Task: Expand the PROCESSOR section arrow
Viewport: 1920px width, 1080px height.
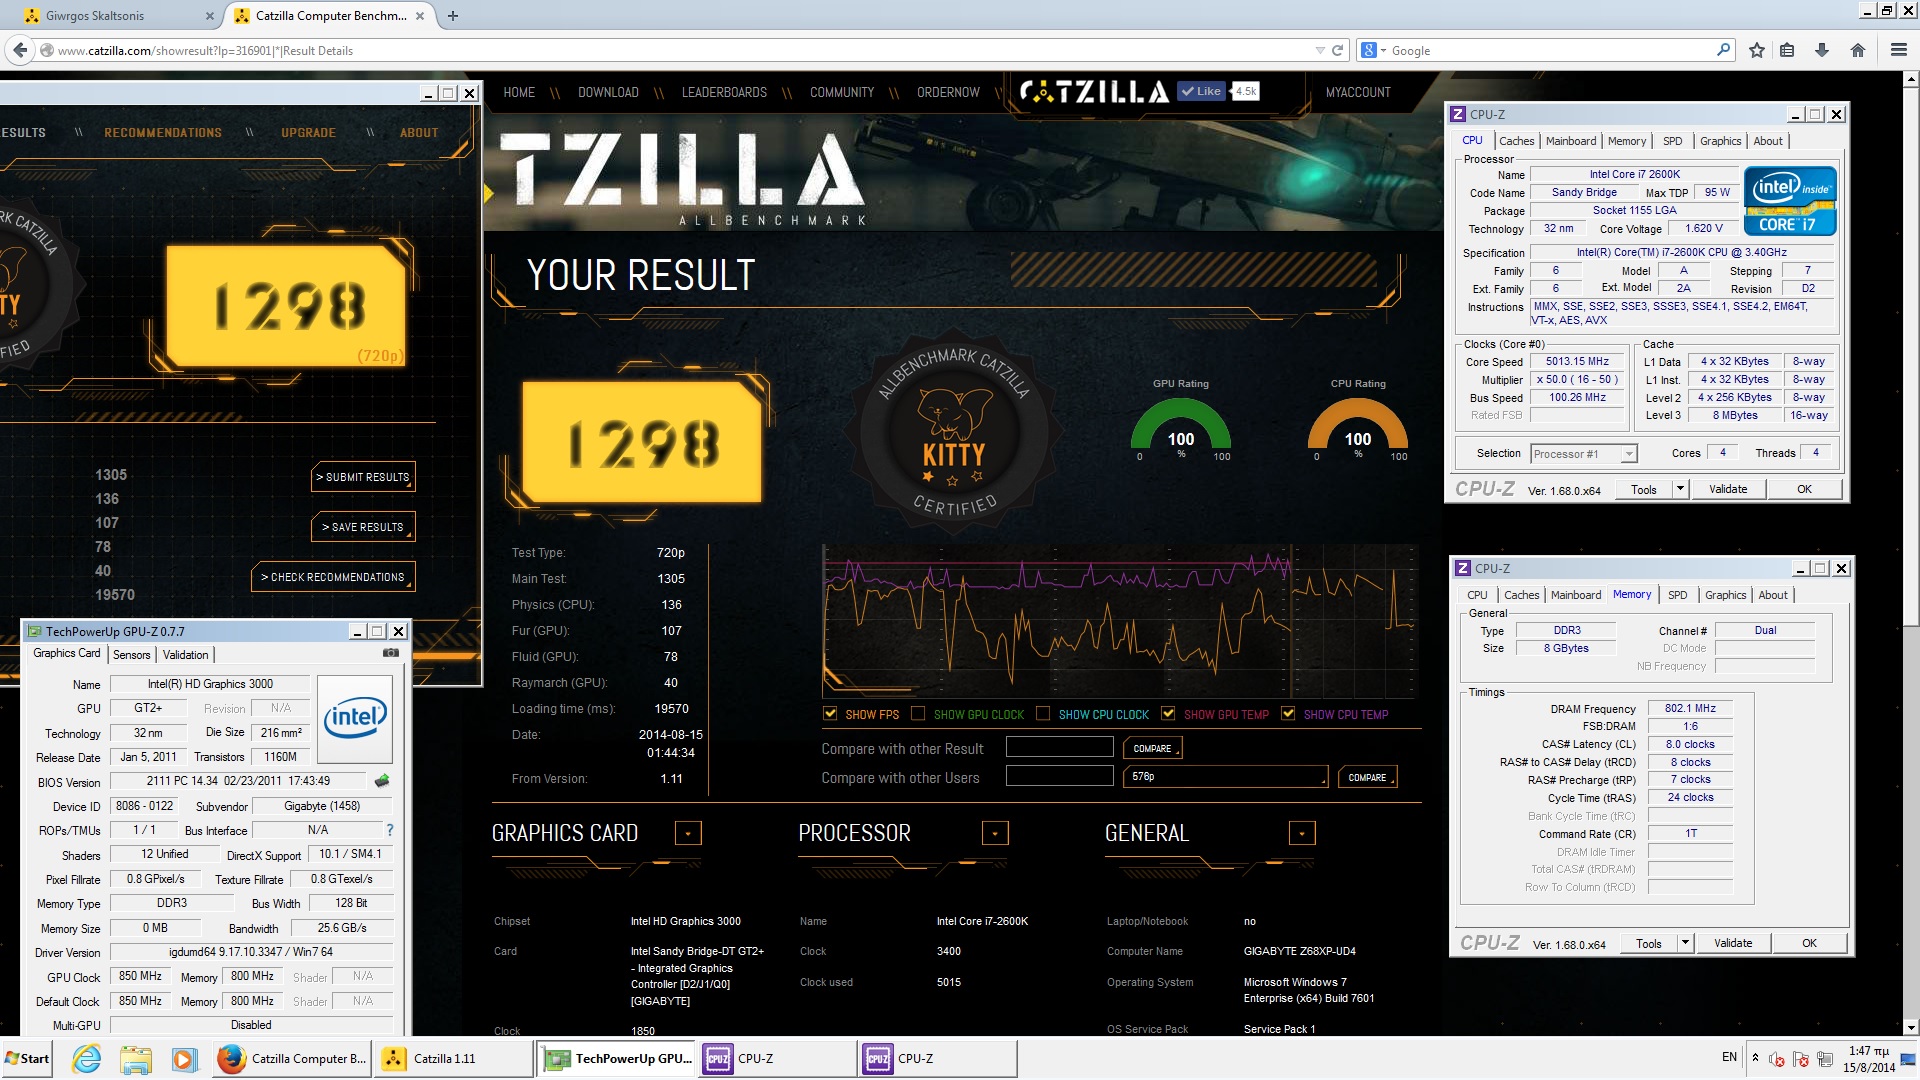Action: (995, 833)
